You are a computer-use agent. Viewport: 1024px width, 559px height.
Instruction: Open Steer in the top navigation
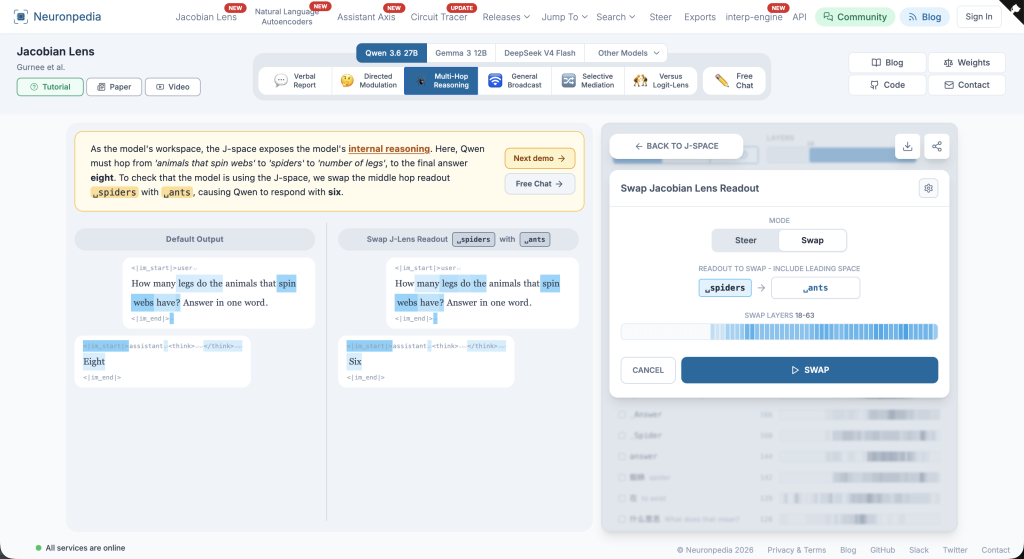pos(660,17)
